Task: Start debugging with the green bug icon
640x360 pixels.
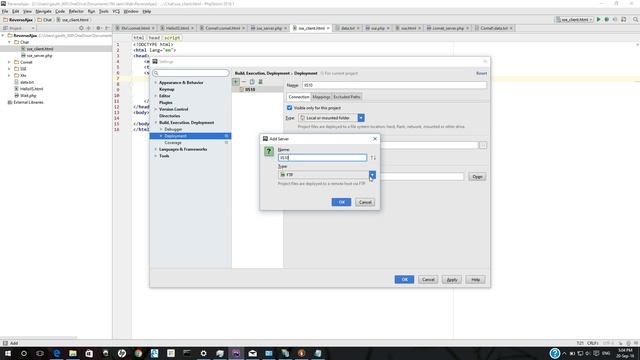Action: [607, 20]
